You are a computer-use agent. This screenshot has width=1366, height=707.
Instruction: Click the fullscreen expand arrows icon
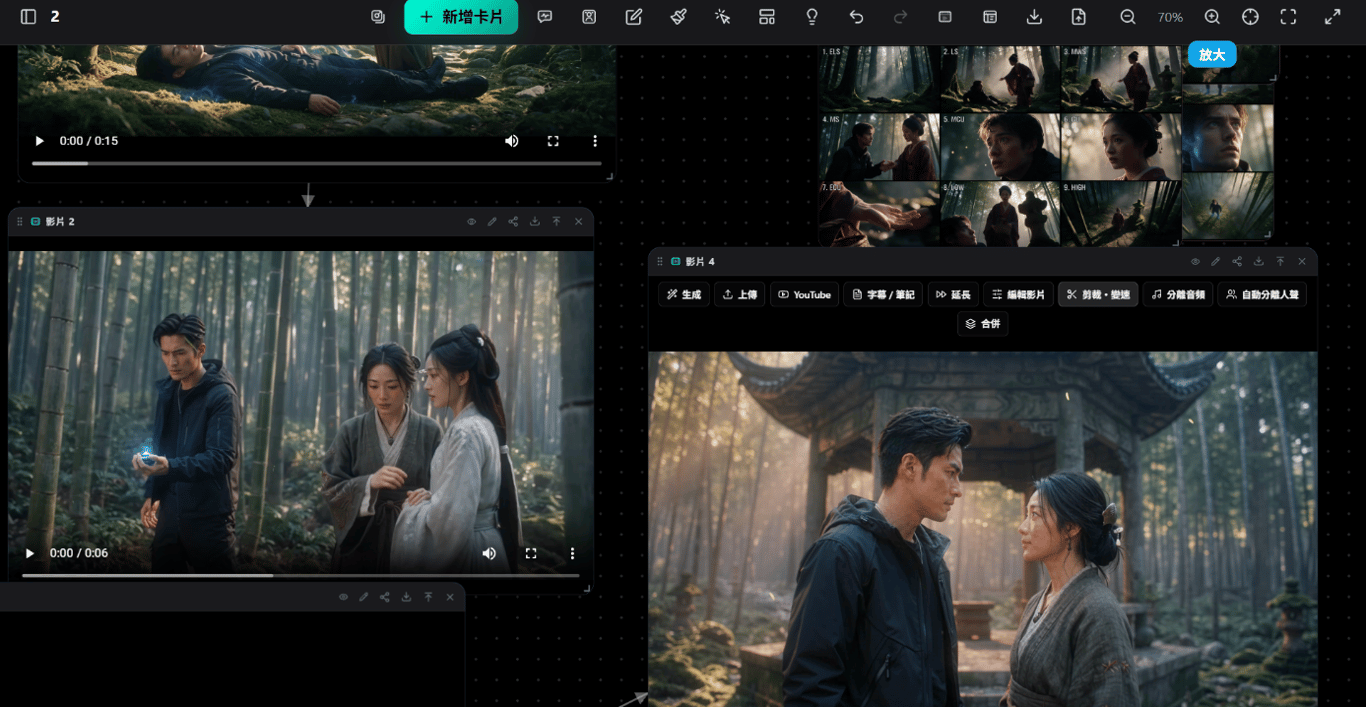coord(1333,17)
